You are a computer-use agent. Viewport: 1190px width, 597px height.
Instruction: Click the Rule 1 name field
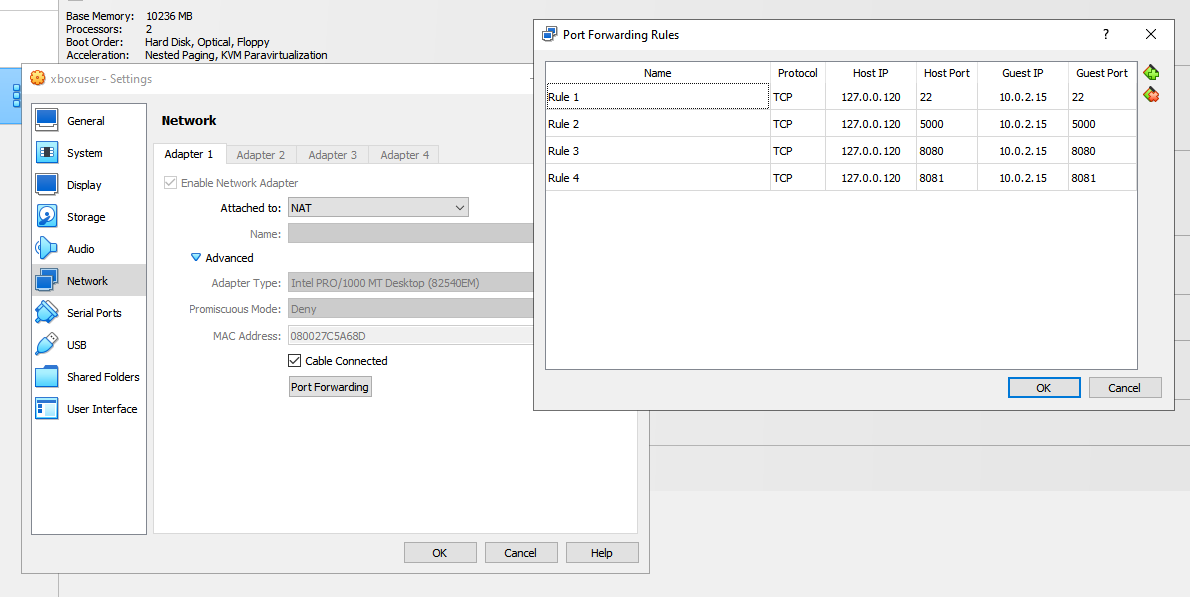point(657,97)
